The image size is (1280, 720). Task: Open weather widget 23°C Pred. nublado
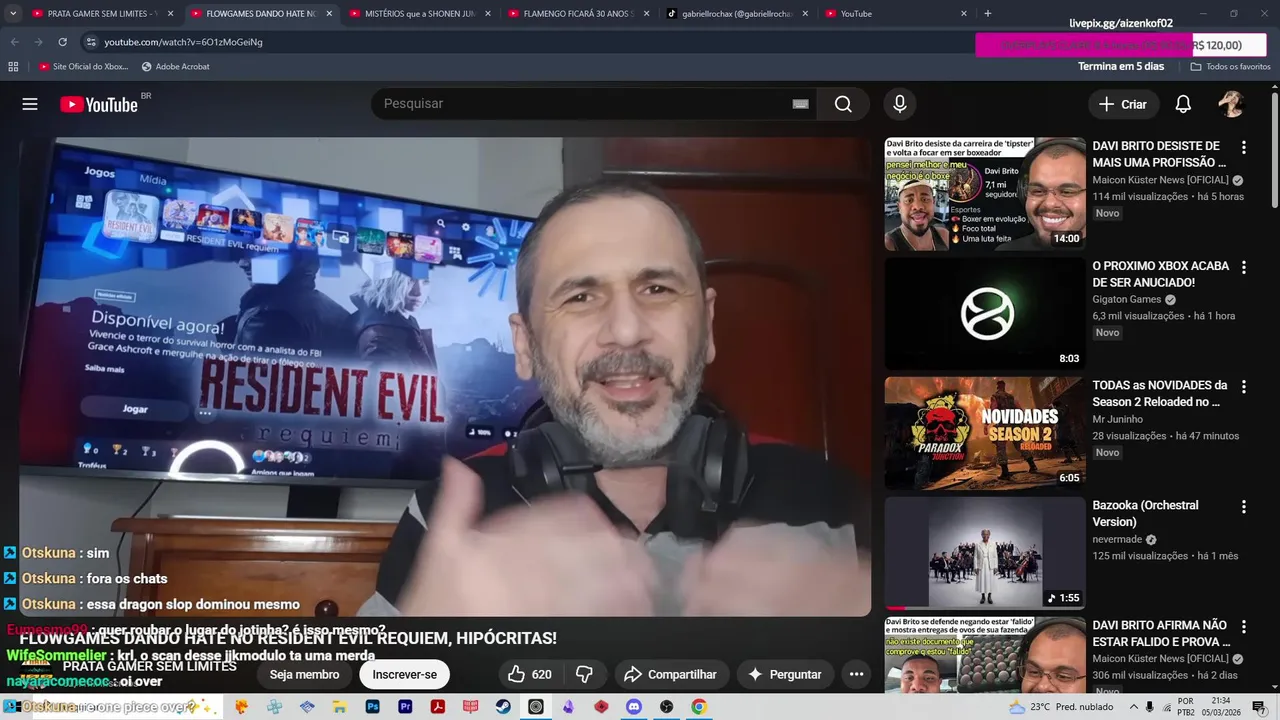pos(1060,707)
